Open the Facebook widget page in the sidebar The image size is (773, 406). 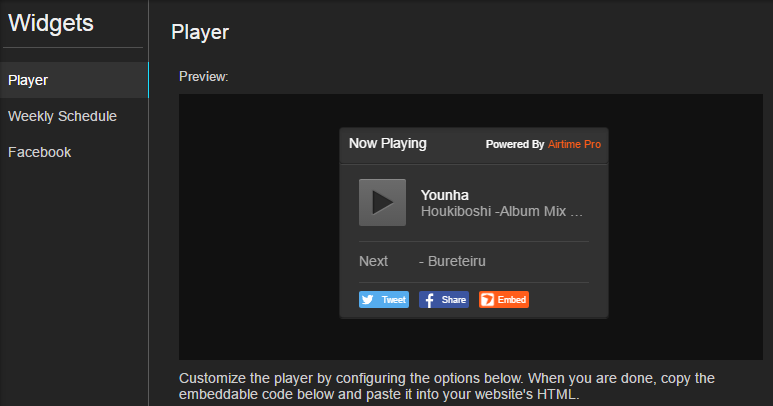39,152
